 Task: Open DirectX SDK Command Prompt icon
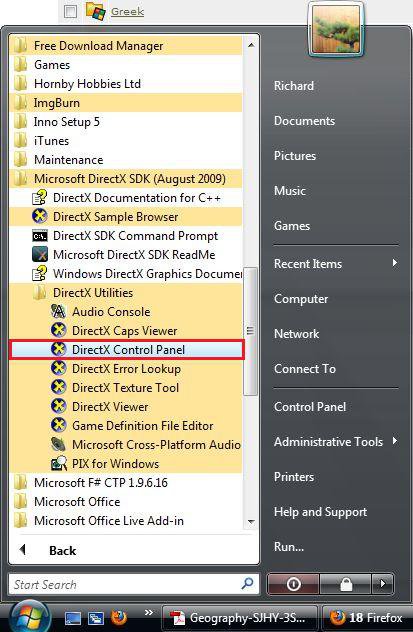click(x=40, y=236)
